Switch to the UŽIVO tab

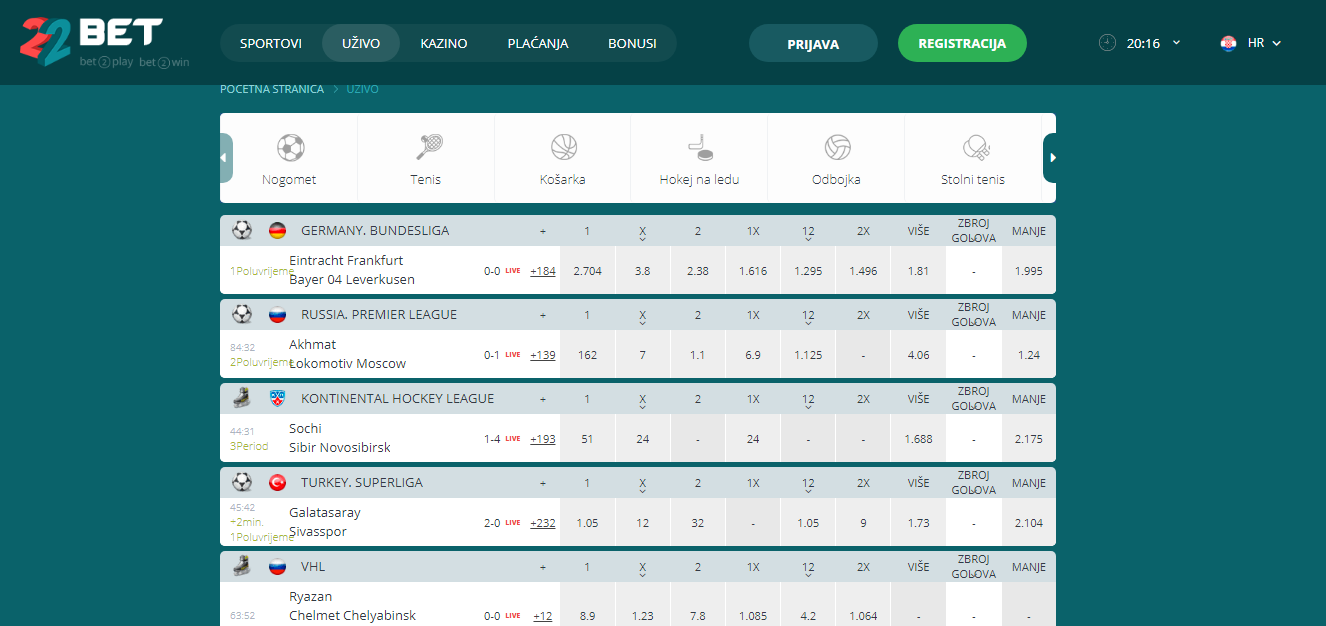click(x=361, y=44)
